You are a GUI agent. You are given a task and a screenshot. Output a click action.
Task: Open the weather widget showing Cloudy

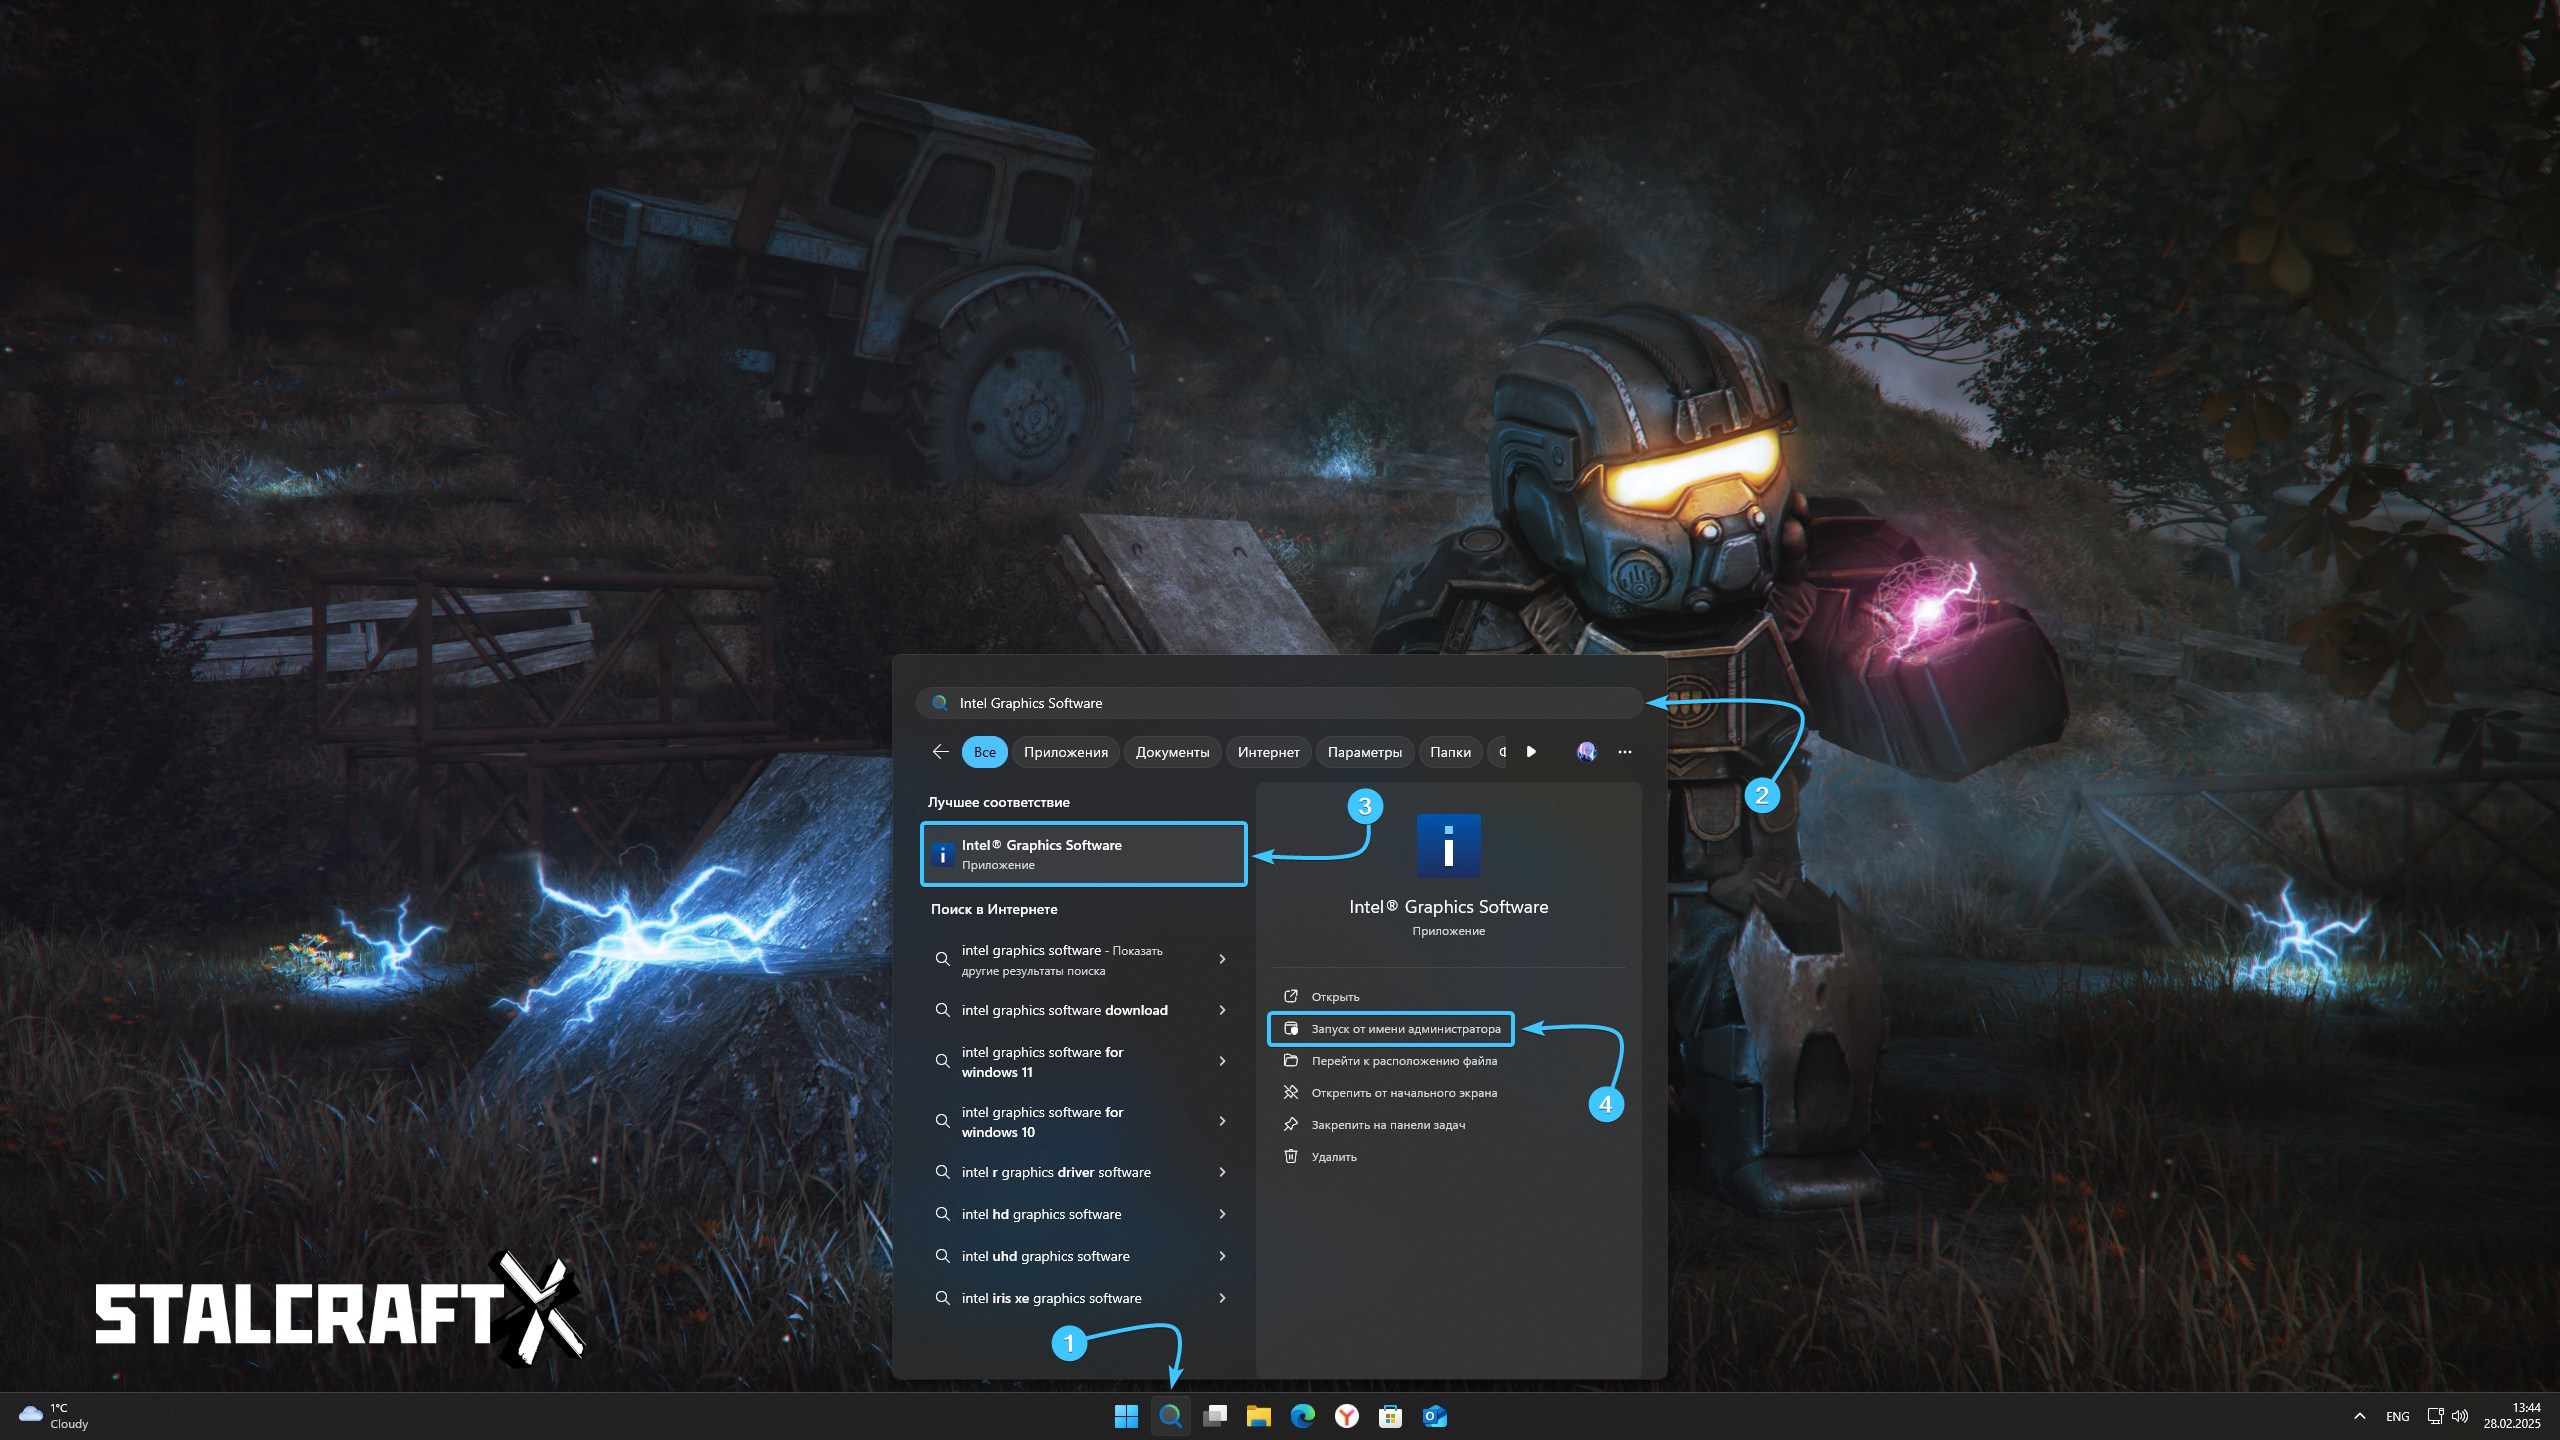(x=55, y=1416)
